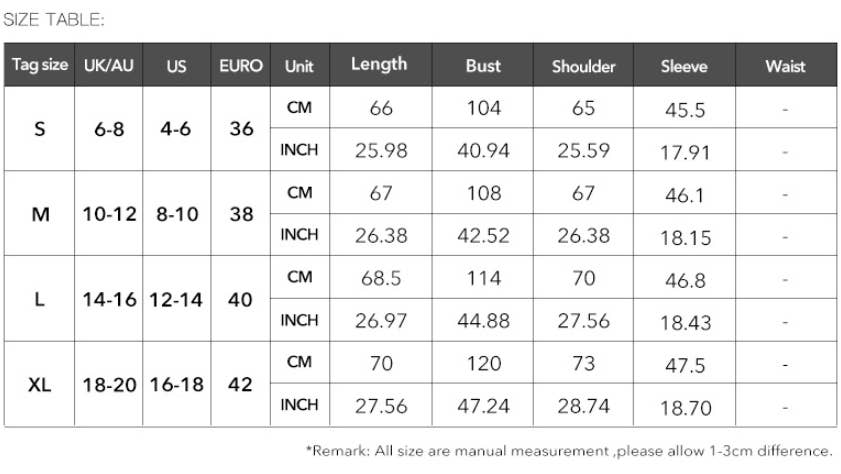
Task: Click the 42.52 bust inch value
Action: pyautogui.click(x=483, y=236)
